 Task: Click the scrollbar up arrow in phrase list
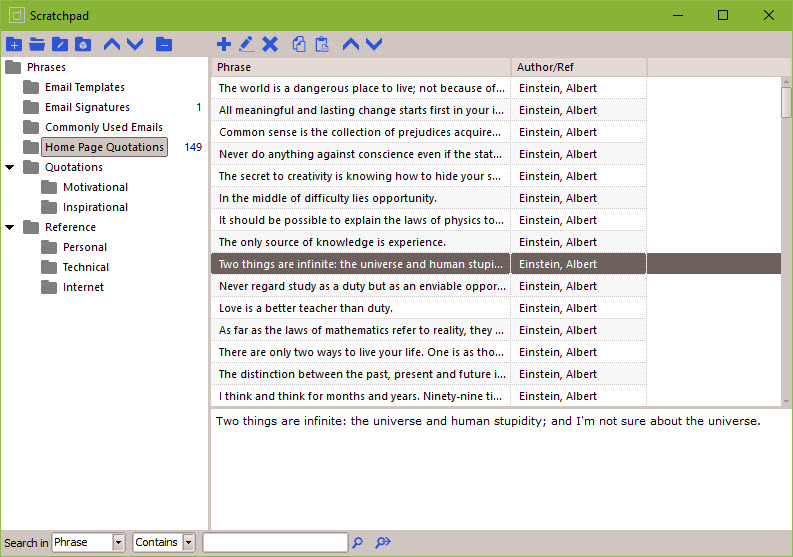point(786,82)
